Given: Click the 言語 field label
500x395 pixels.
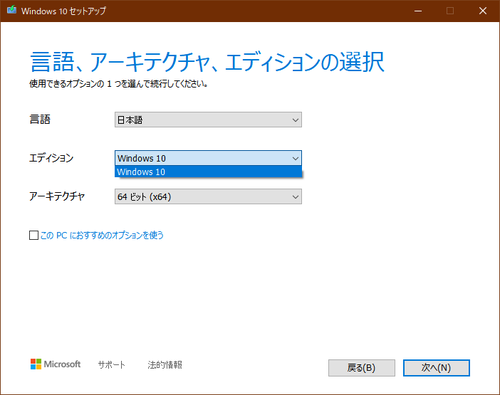Looking at the screenshot, I should click(x=40, y=119).
